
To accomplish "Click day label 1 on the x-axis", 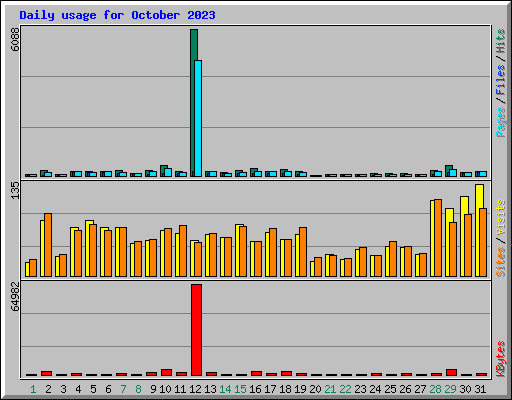I will coord(33,389).
